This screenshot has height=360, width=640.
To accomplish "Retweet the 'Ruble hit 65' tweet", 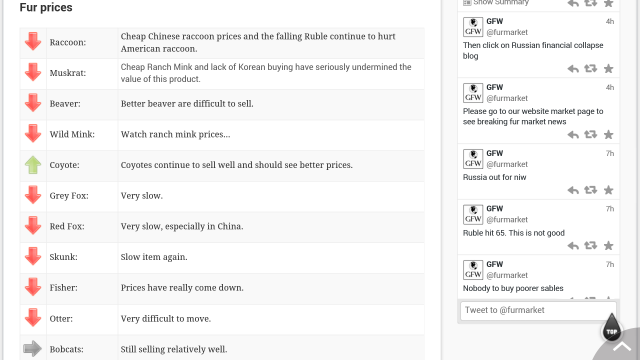I will [591, 245].
